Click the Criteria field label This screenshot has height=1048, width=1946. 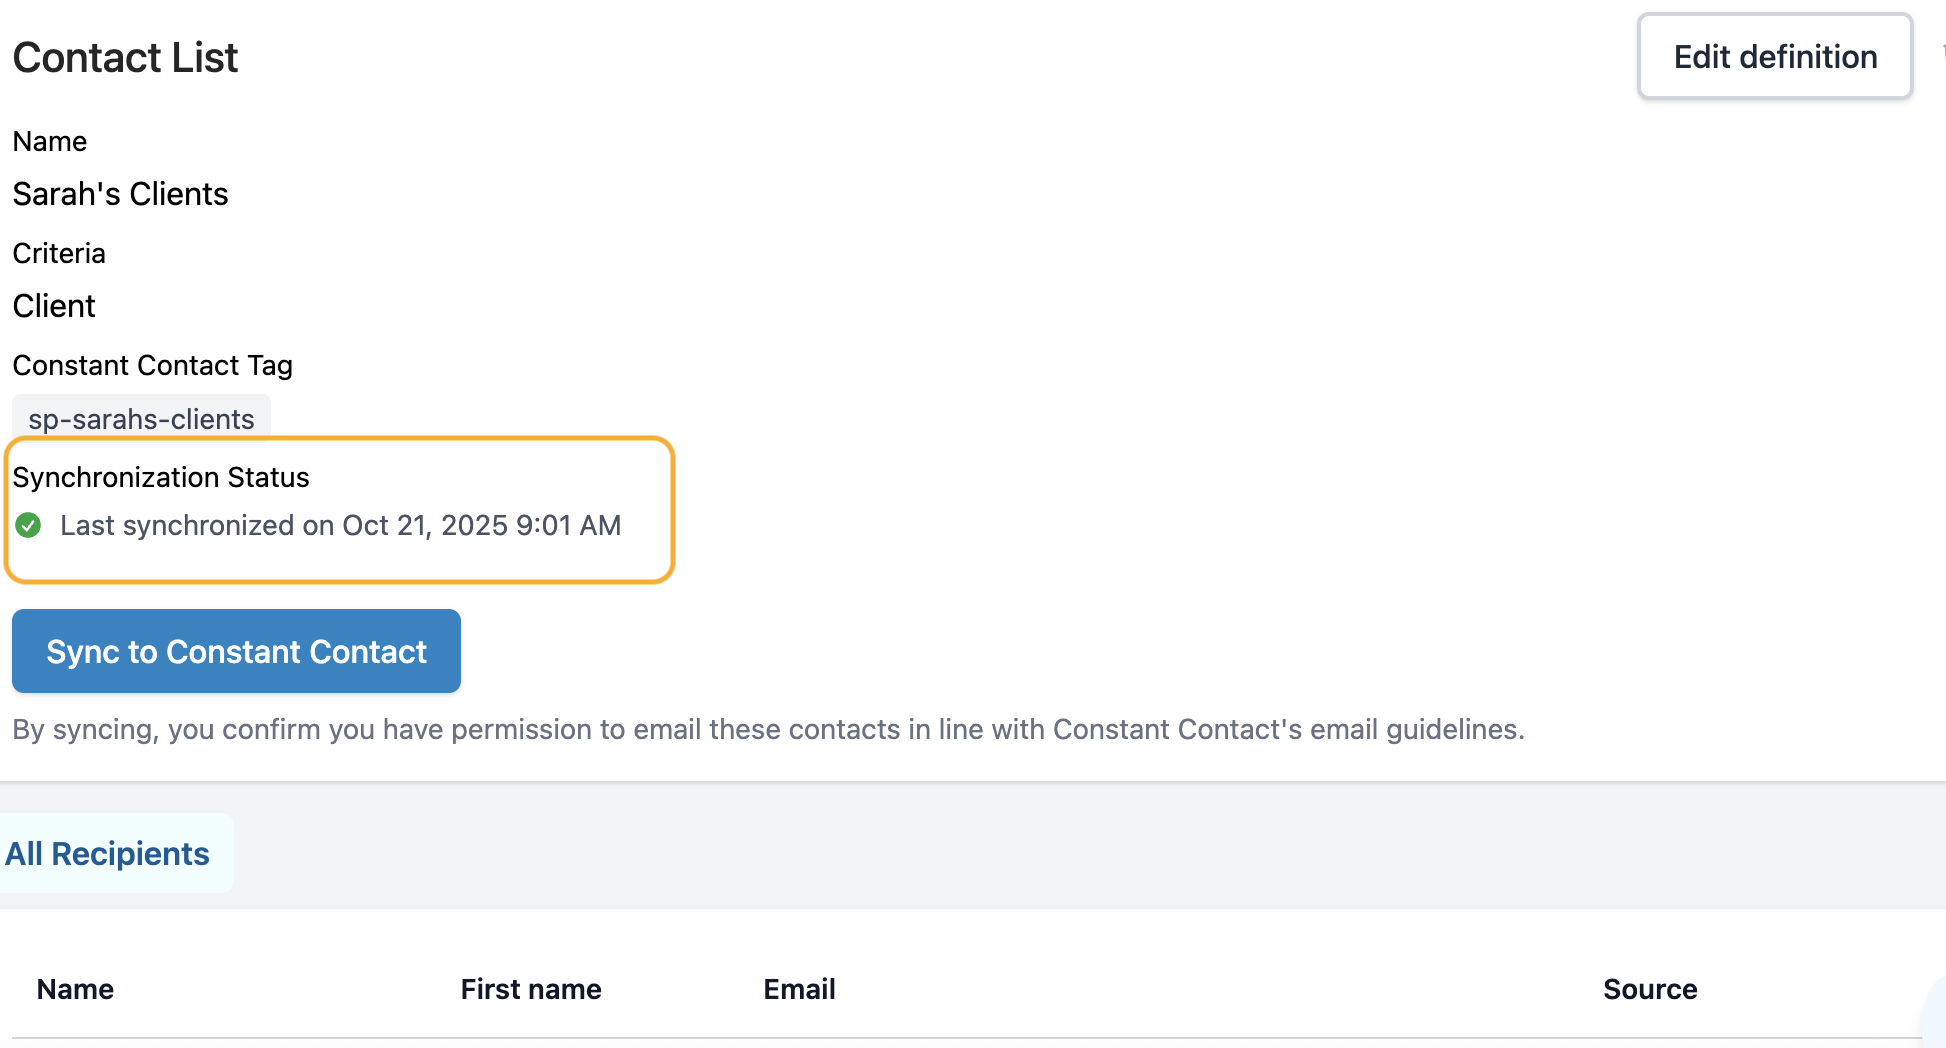(59, 253)
